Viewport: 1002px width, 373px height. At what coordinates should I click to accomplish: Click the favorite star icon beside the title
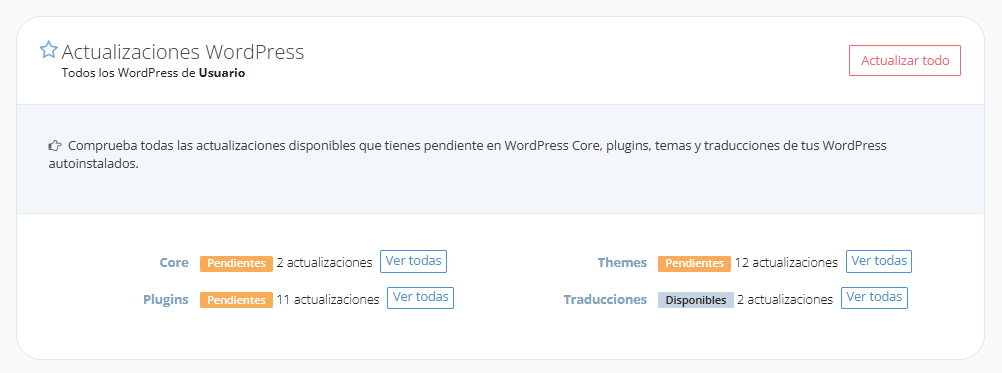tap(49, 50)
